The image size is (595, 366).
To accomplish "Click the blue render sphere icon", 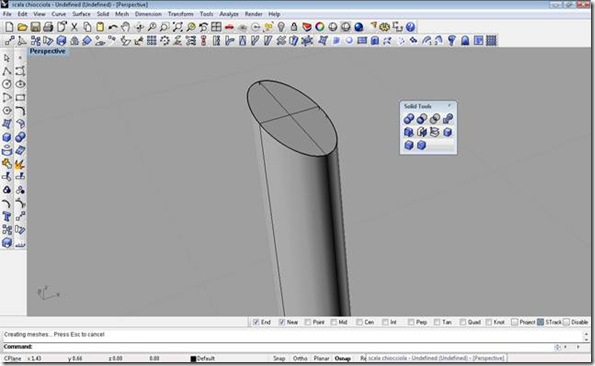I will click(359, 27).
